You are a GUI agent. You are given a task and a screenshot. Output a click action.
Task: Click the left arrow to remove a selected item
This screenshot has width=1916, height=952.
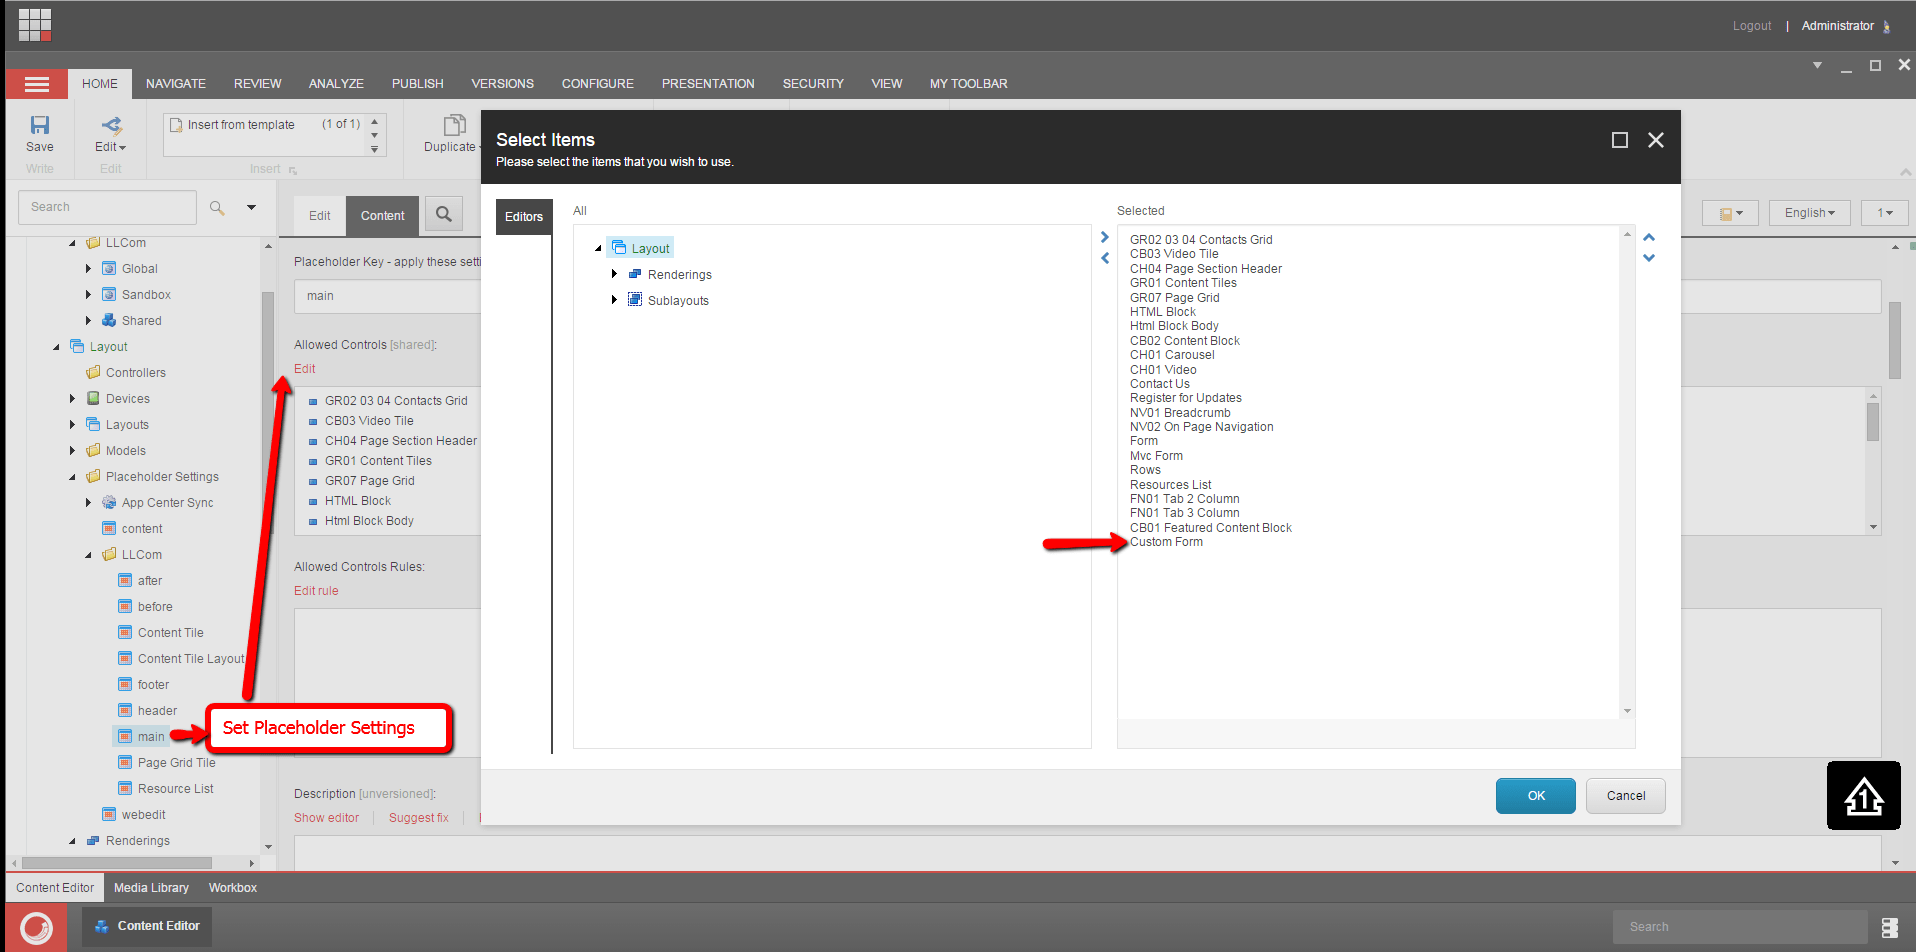pyautogui.click(x=1104, y=258)
